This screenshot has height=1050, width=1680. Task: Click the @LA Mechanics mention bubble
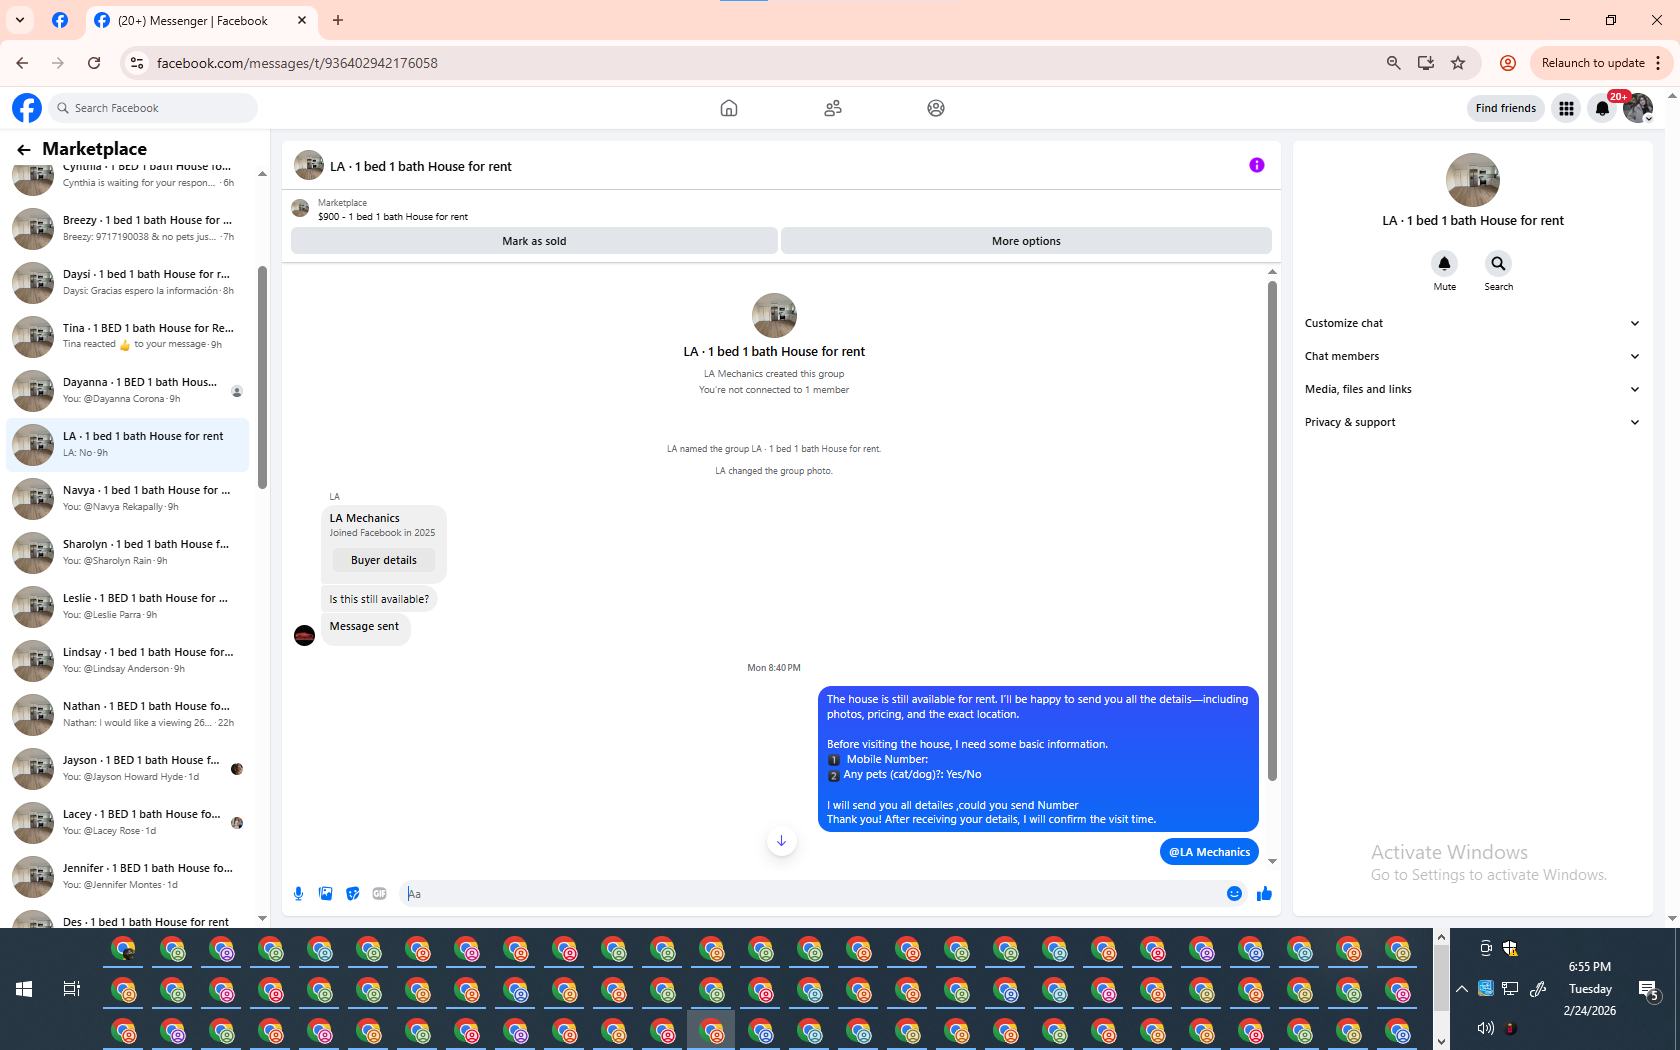pos(1209,852)
